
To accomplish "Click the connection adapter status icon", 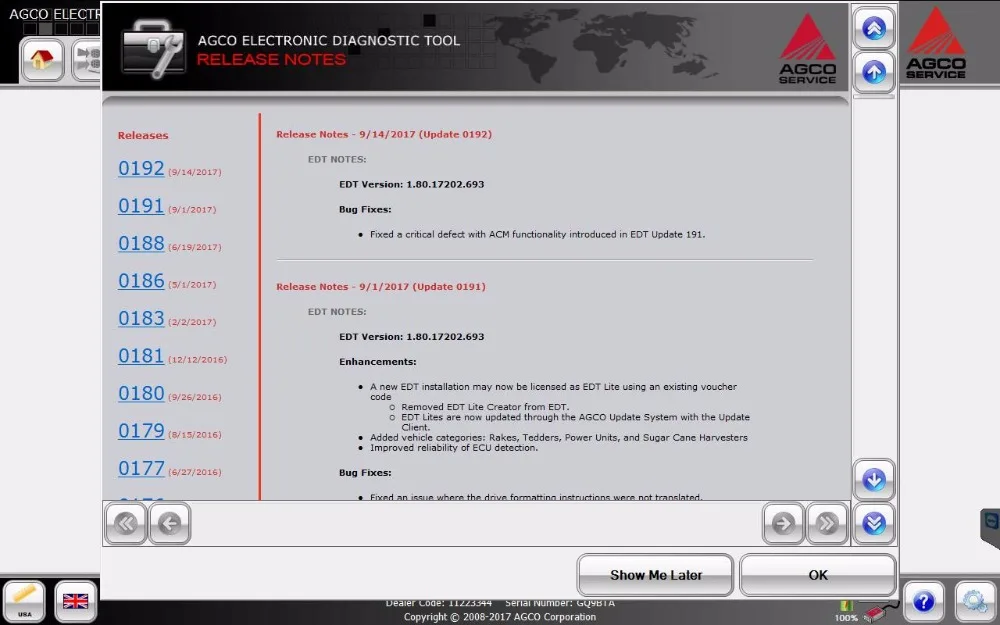I will (x=878, y=613).
